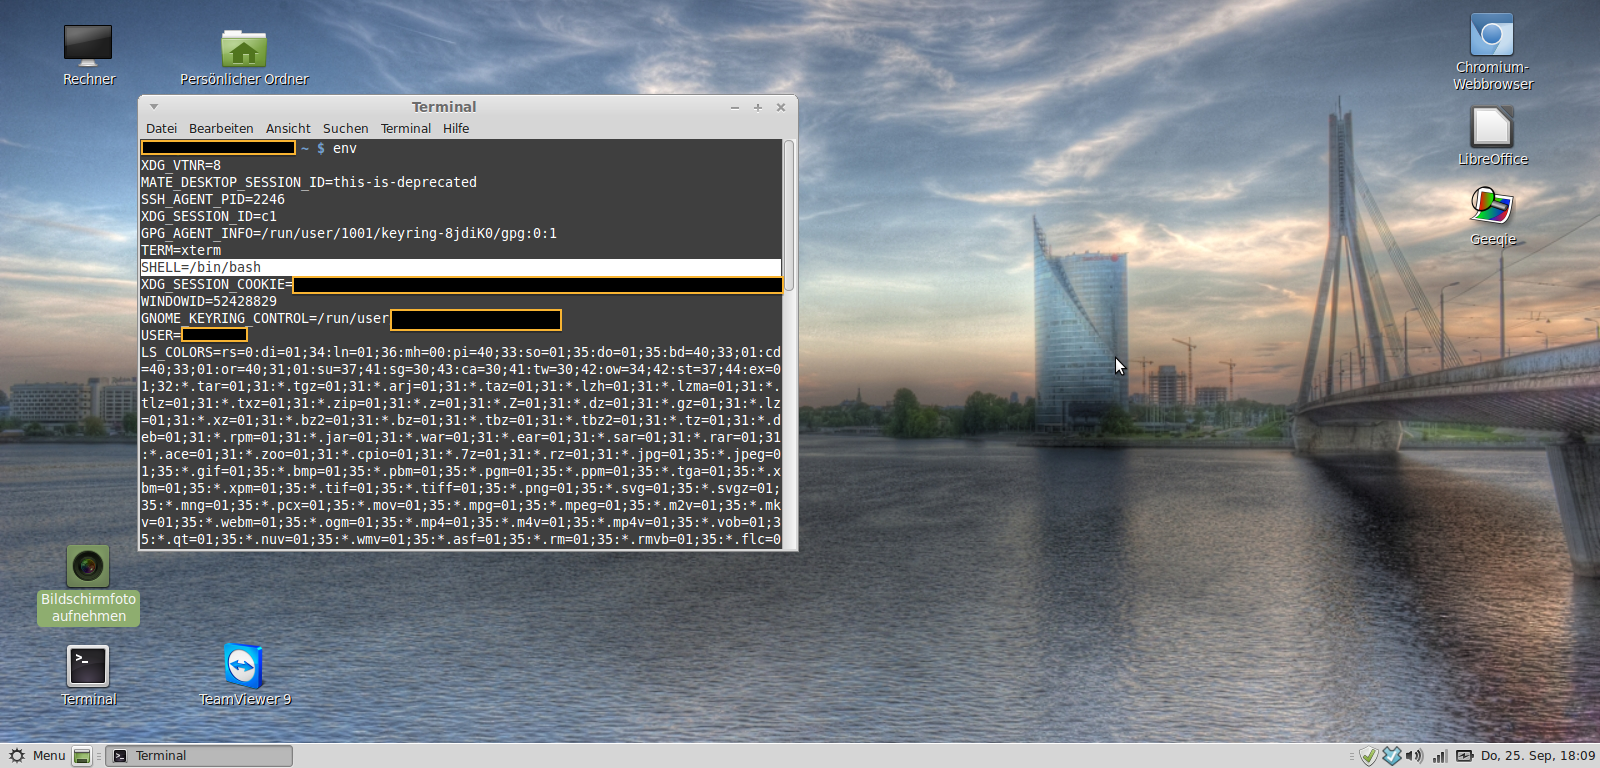Image resolution: width=1600 pixels, height=768 pixels.
Task: Click the volume speaker tray icon
Action: coord(1414,756)
